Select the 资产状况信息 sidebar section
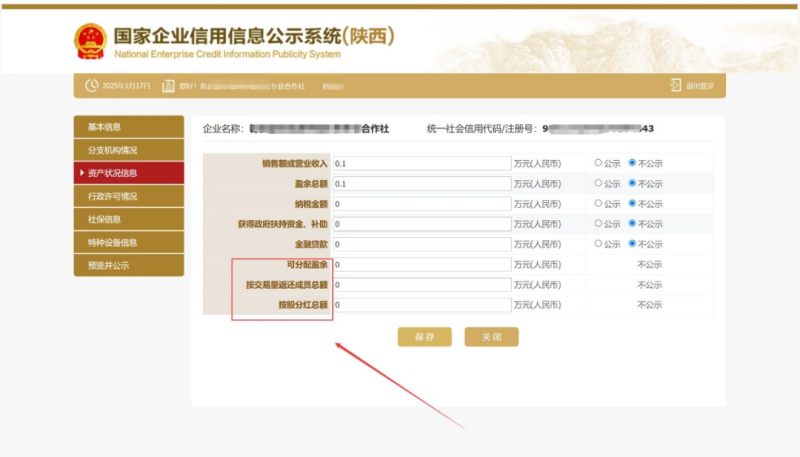This screenshot has height=457, width=800. click(129, 173)
